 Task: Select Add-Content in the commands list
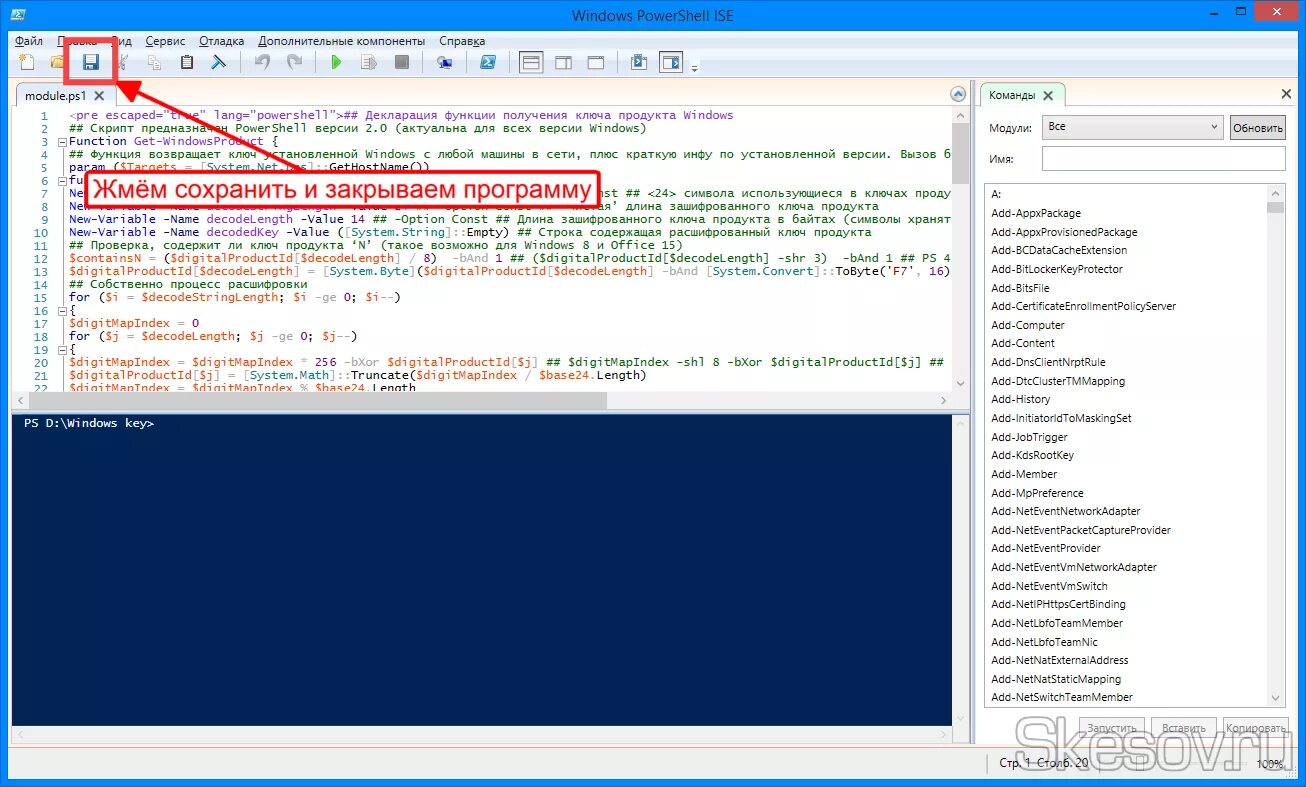[1023, 343]
